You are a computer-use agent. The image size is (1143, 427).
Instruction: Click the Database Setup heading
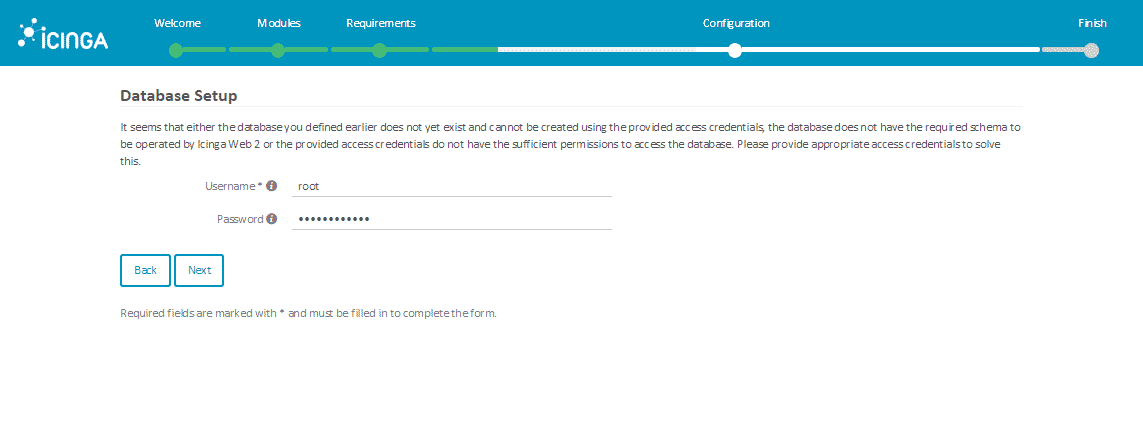179,95
